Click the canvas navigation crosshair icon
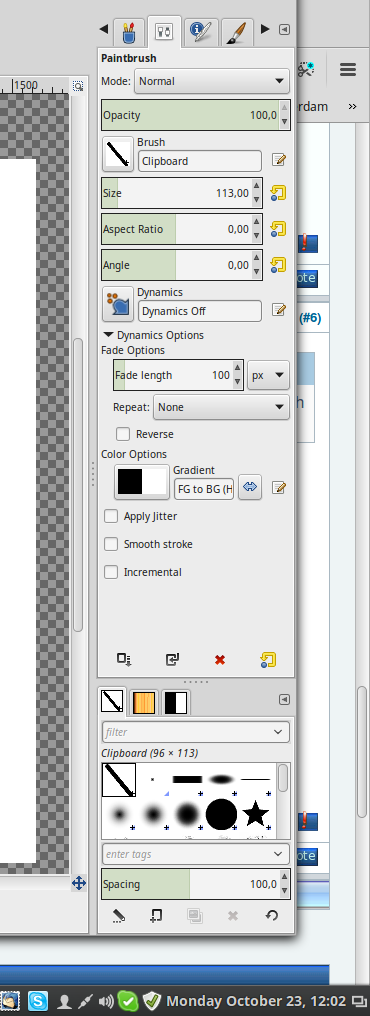Viewport: 370px width, 1016px height. (x=78, y=883)
